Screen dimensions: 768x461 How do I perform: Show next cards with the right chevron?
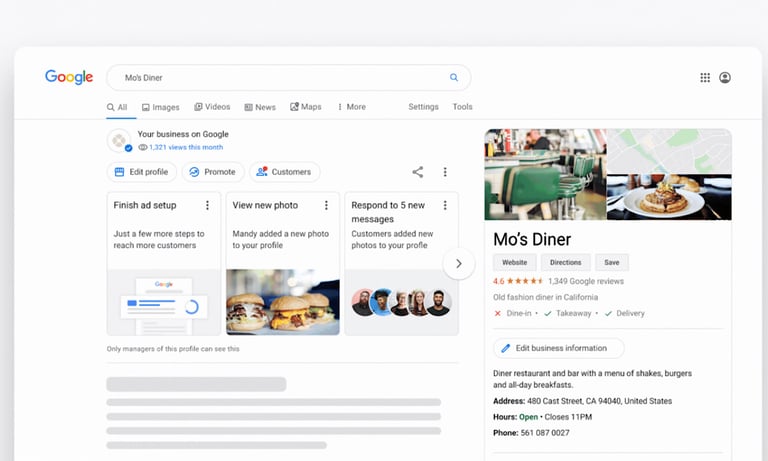point(458,264)
